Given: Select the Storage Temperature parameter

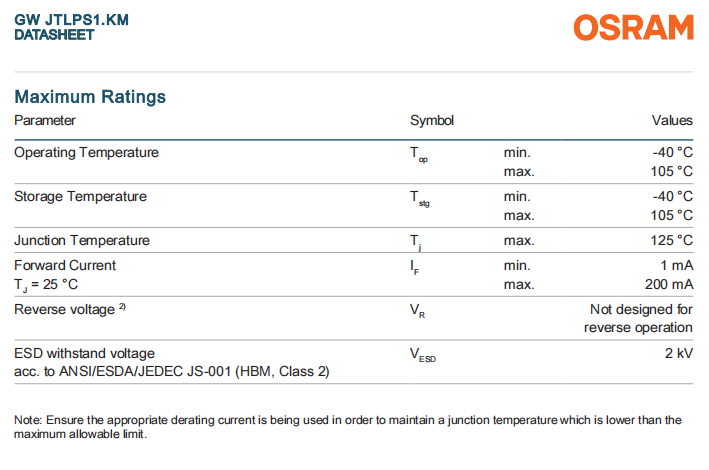Looking at the screenshot, I should 80,196.
